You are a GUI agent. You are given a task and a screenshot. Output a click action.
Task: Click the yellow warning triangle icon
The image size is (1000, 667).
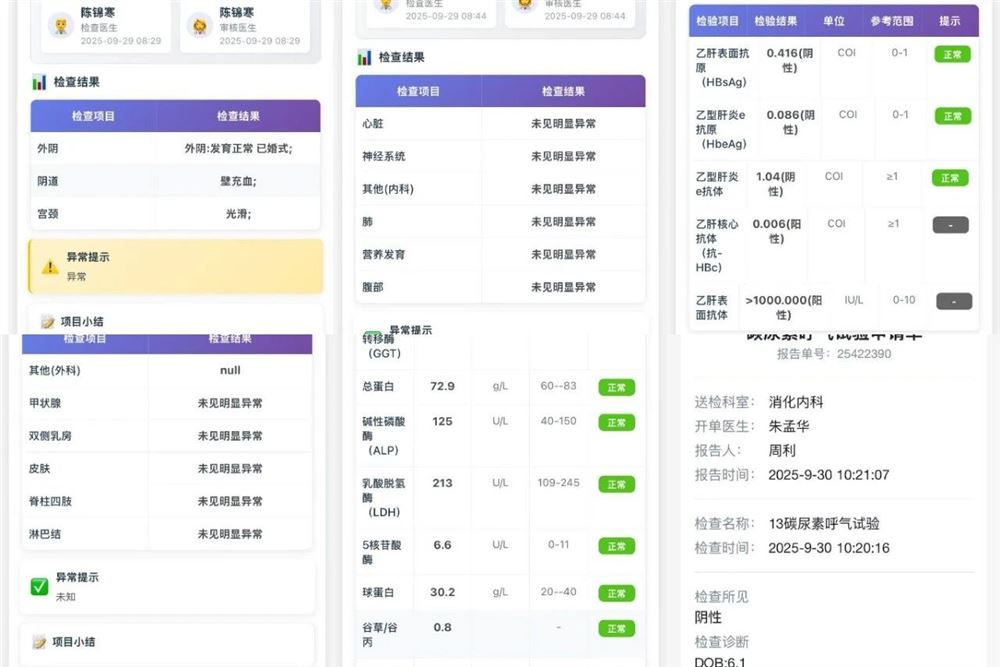[50, 267]
